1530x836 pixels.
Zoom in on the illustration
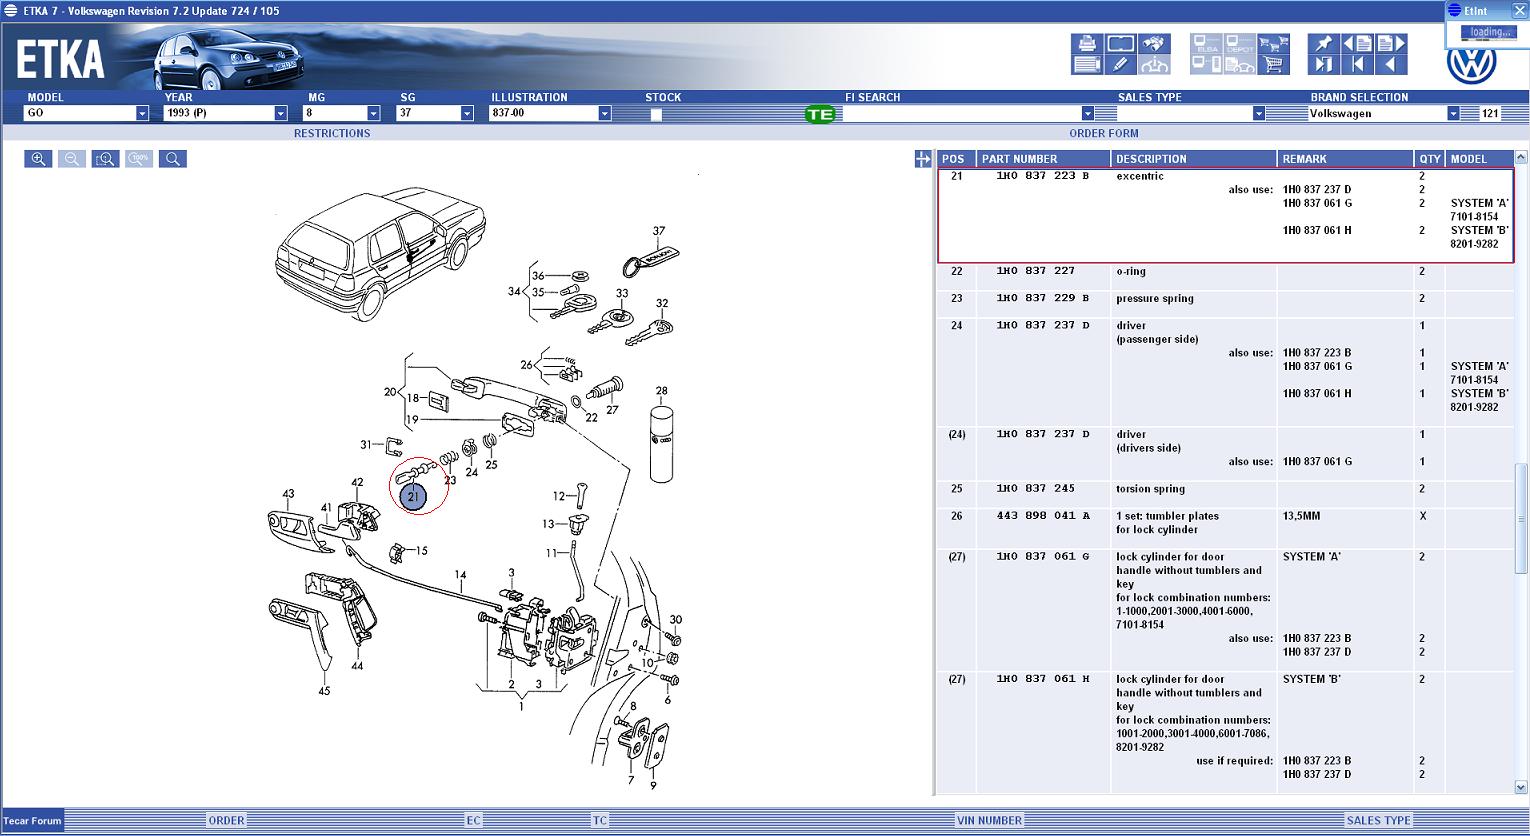[x=38, y=159]
